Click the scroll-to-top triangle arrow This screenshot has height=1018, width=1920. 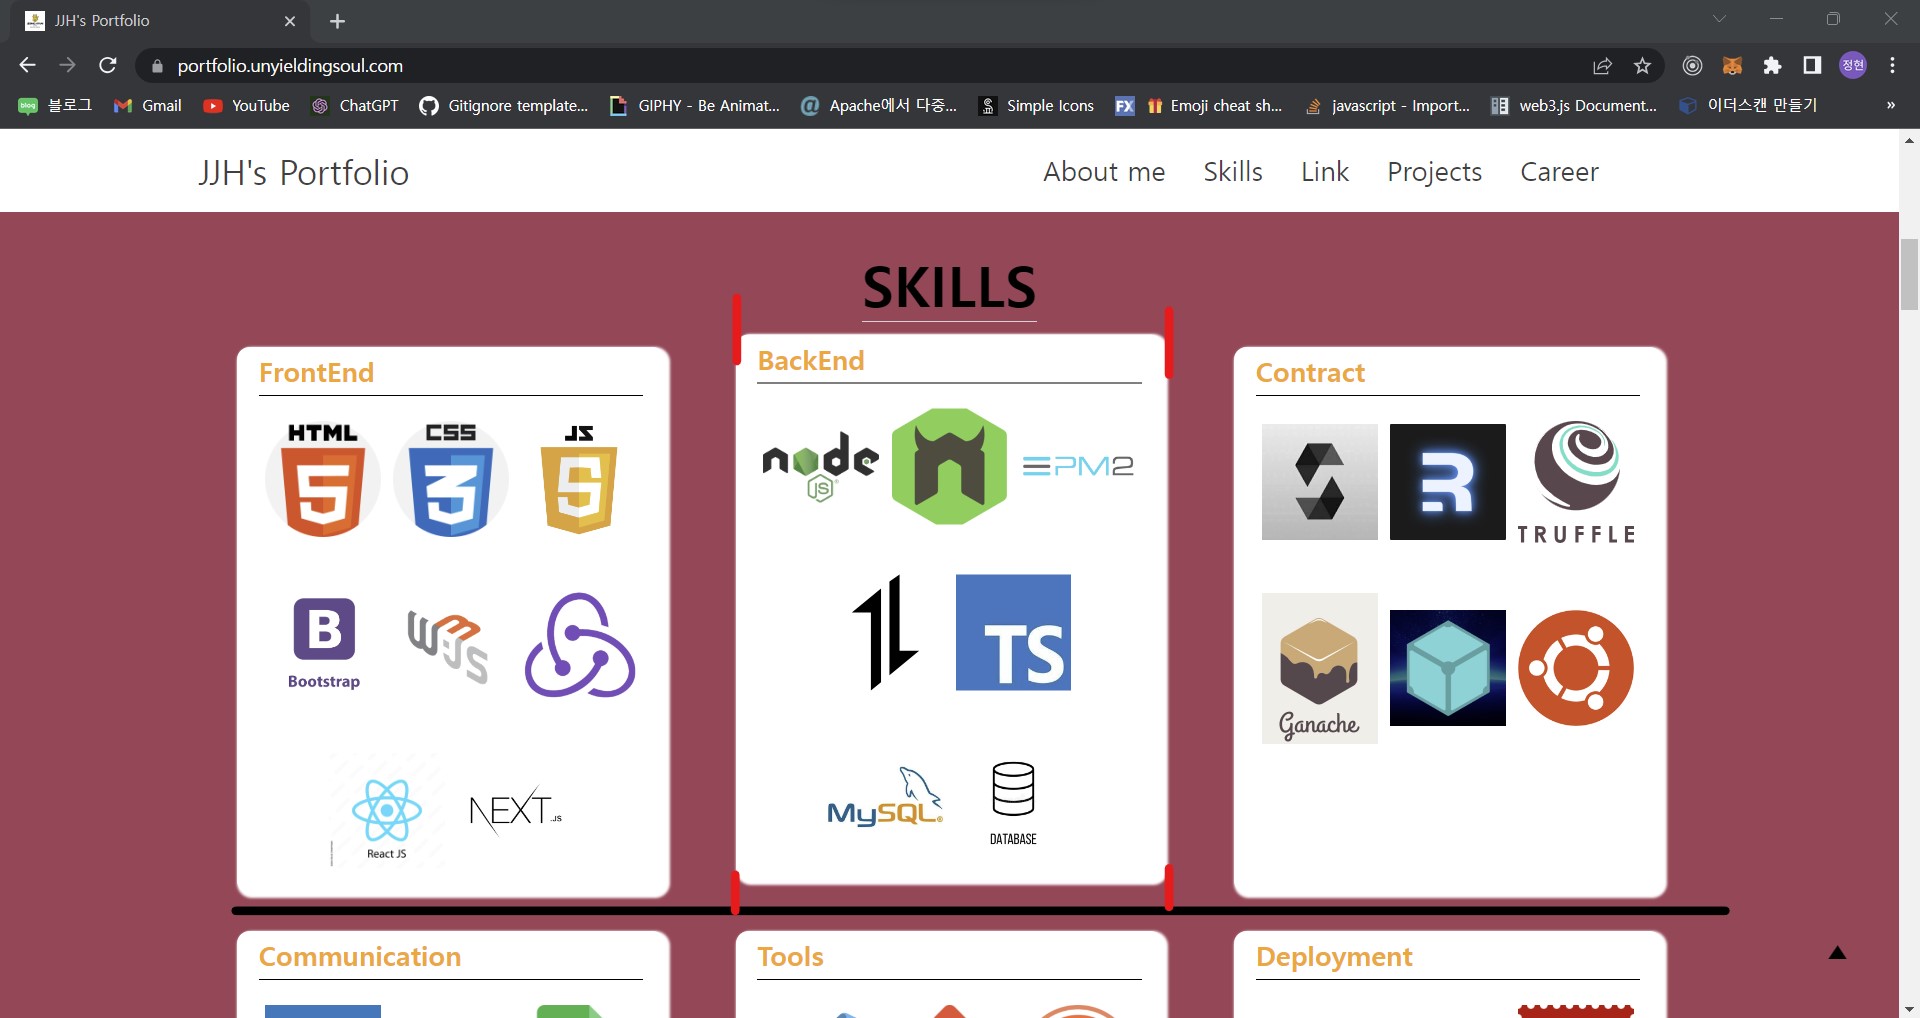tap(1837, 953)
